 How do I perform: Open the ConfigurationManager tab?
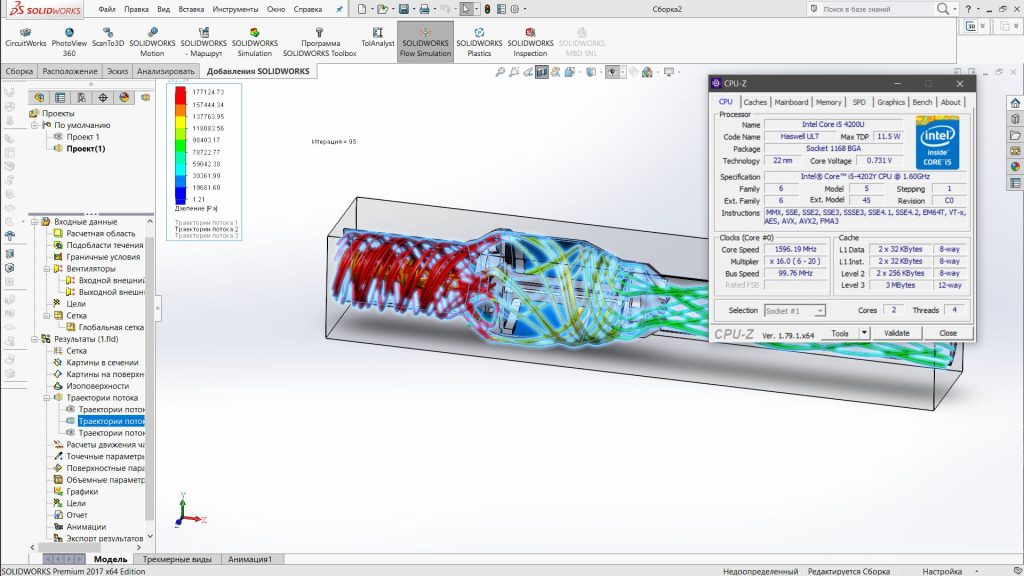click(81, 97)
